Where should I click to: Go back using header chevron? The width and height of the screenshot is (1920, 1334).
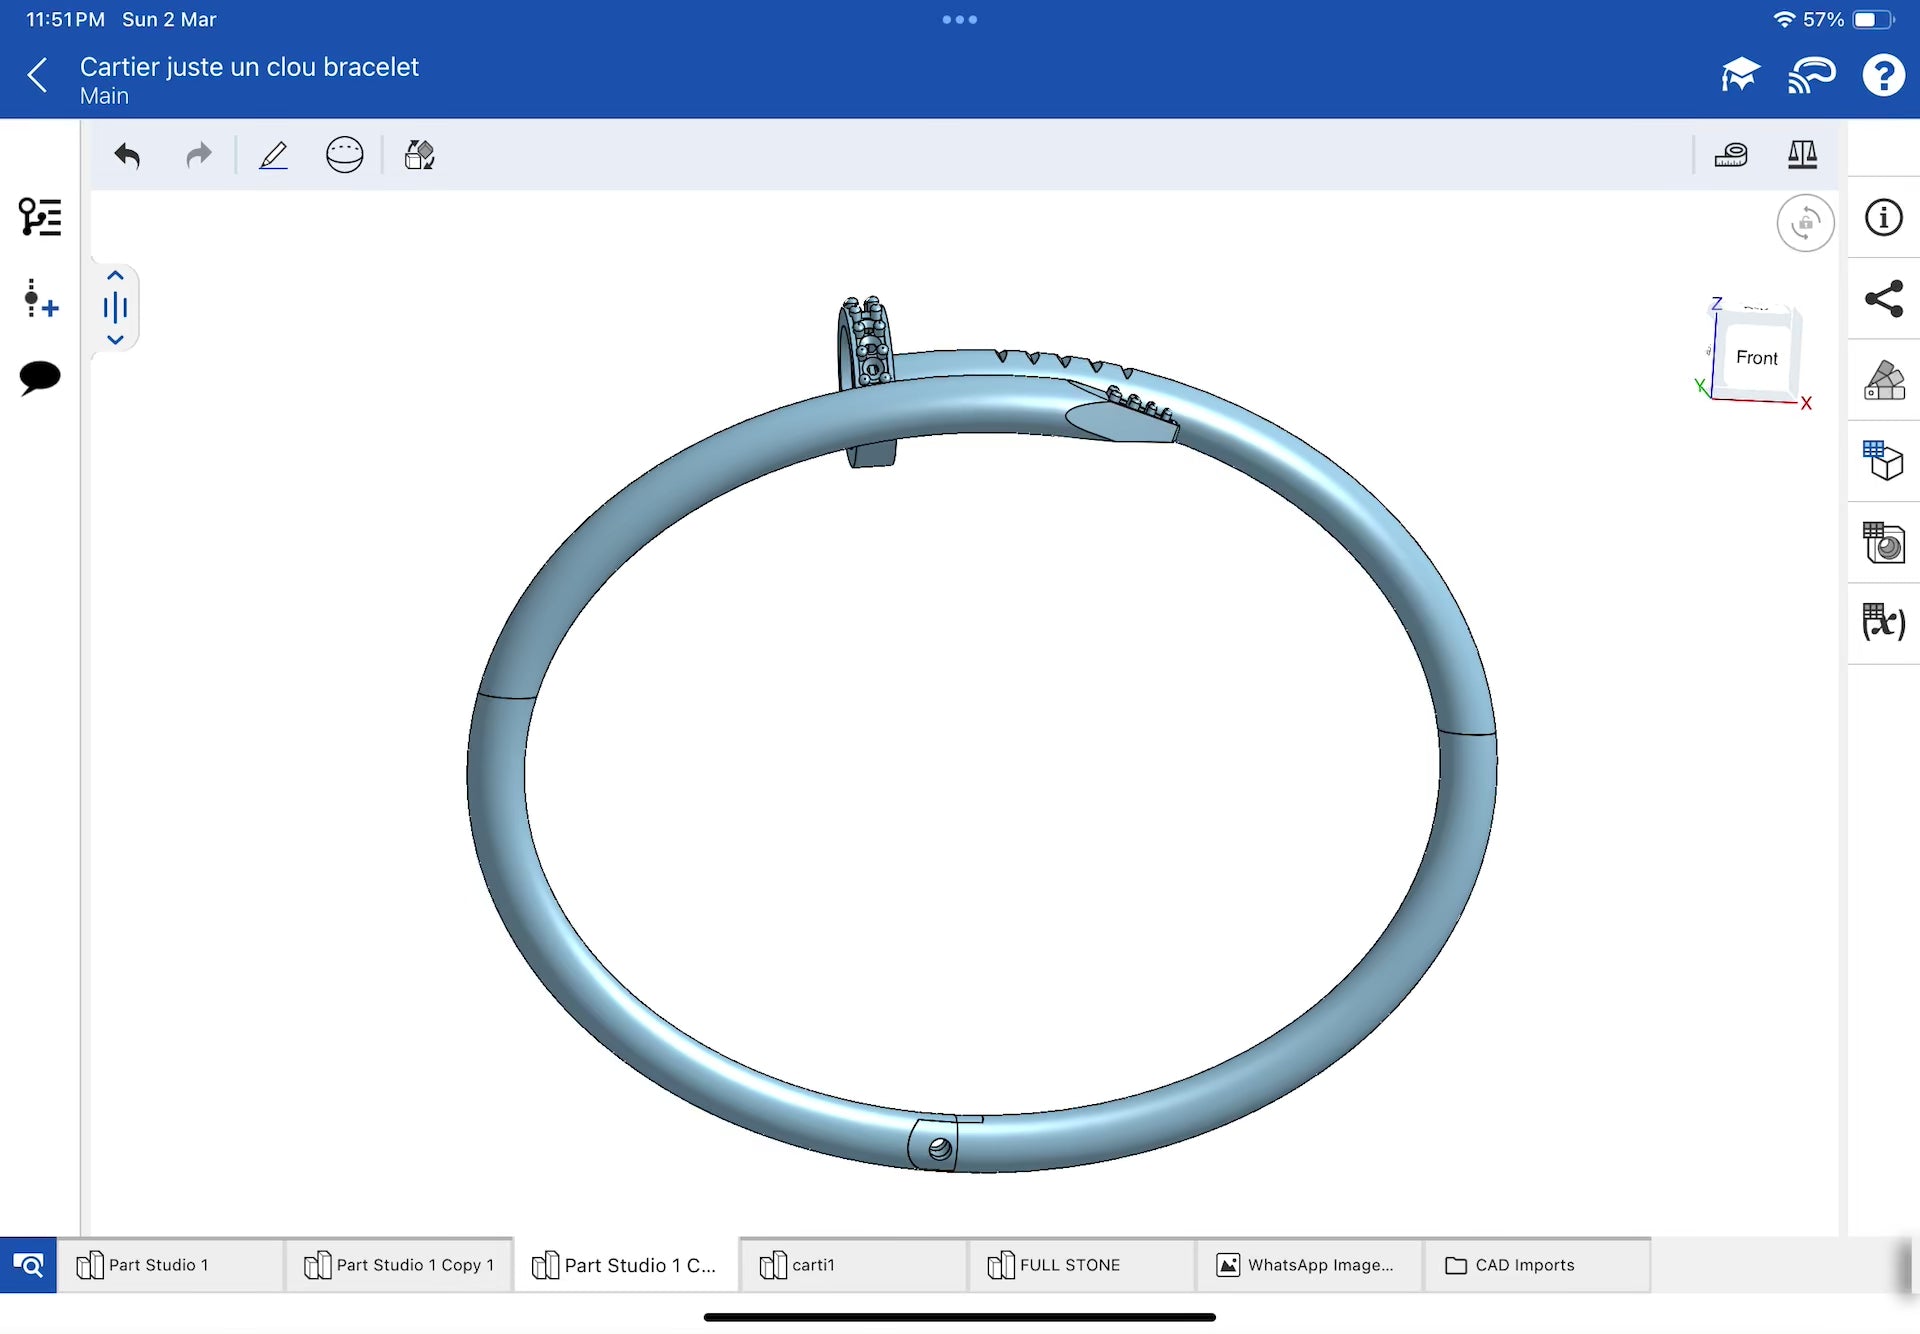pos(38,75)
